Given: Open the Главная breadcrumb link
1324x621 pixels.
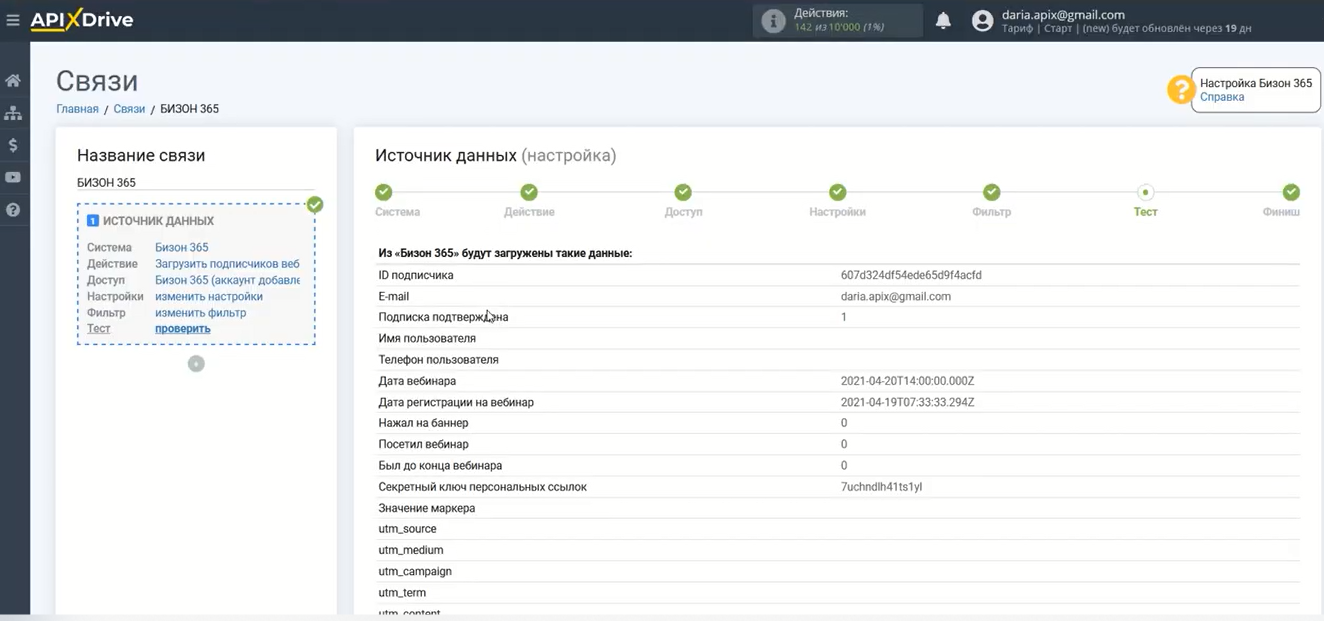Looking at the screenshot, I should 77,109.
